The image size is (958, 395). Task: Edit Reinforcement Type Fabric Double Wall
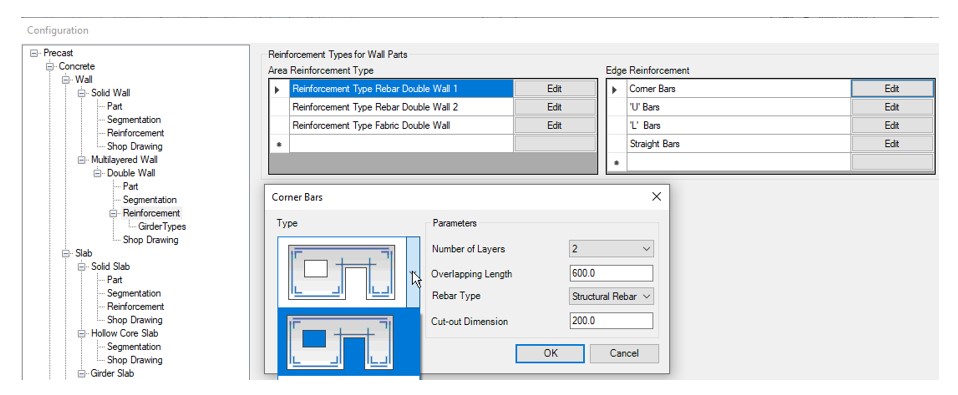click(554, 126)
